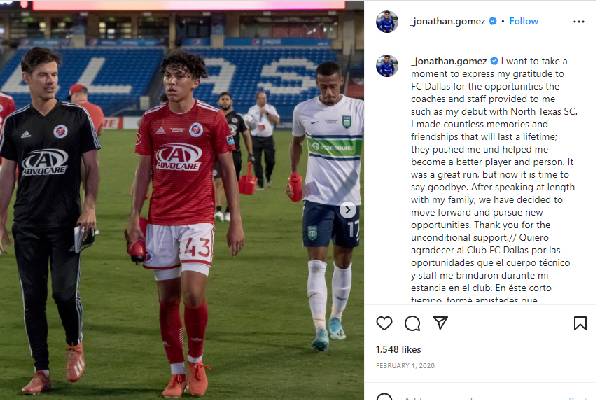The width and height of the screenshot is (600, 400).
Task: Advance to next photo with carousel arrow
Action: [x=347, y=210]
